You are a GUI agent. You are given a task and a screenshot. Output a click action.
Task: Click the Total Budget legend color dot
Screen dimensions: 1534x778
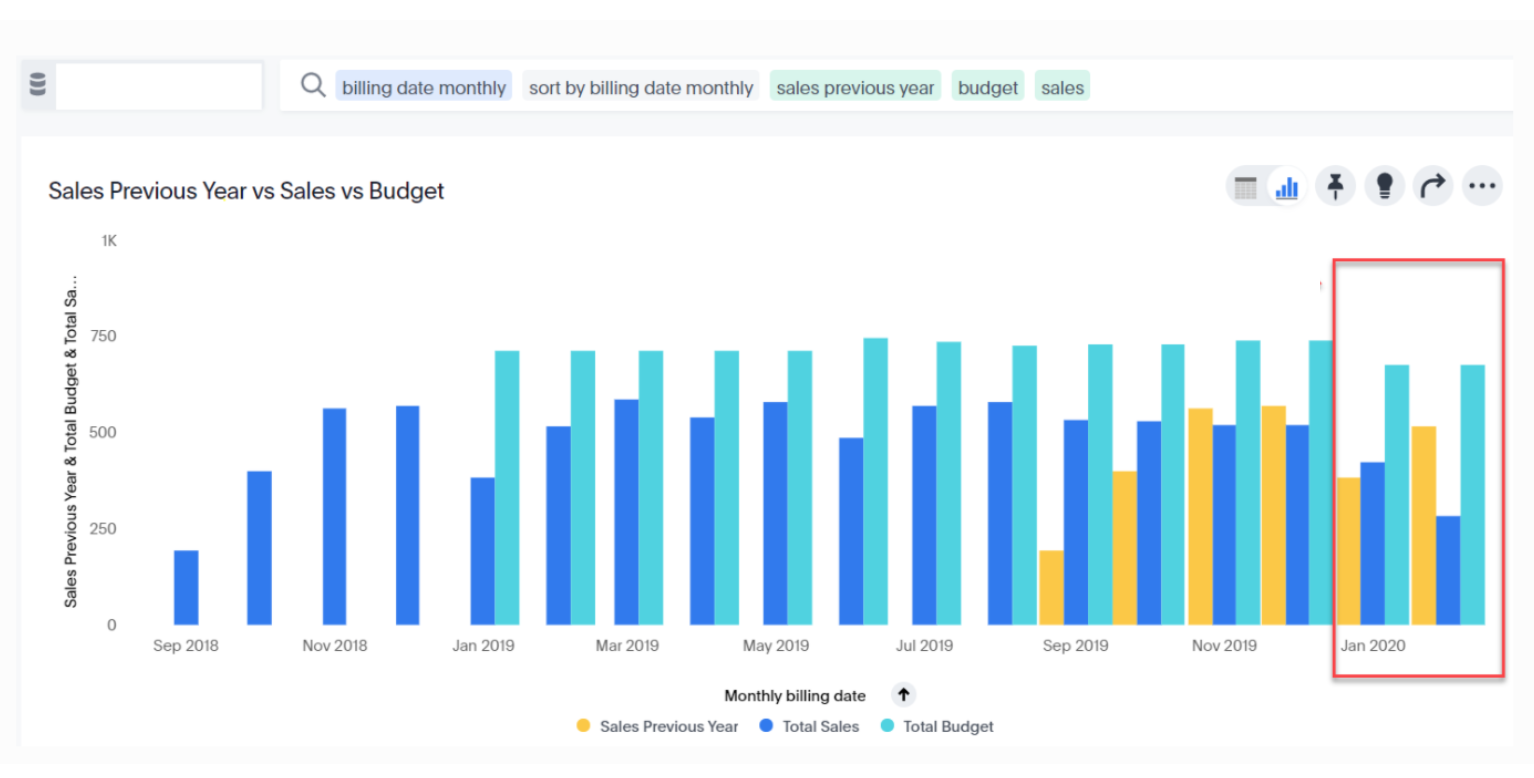tap(887, 727)
